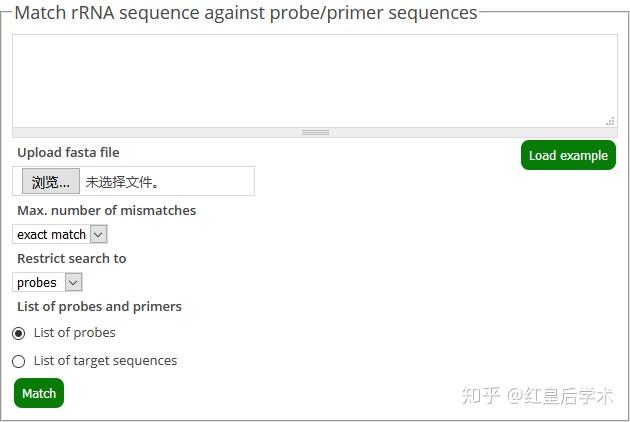Screen dimensions: 630x422
Task: Click the 'Restrict search to' label
Action: point(71,258)
